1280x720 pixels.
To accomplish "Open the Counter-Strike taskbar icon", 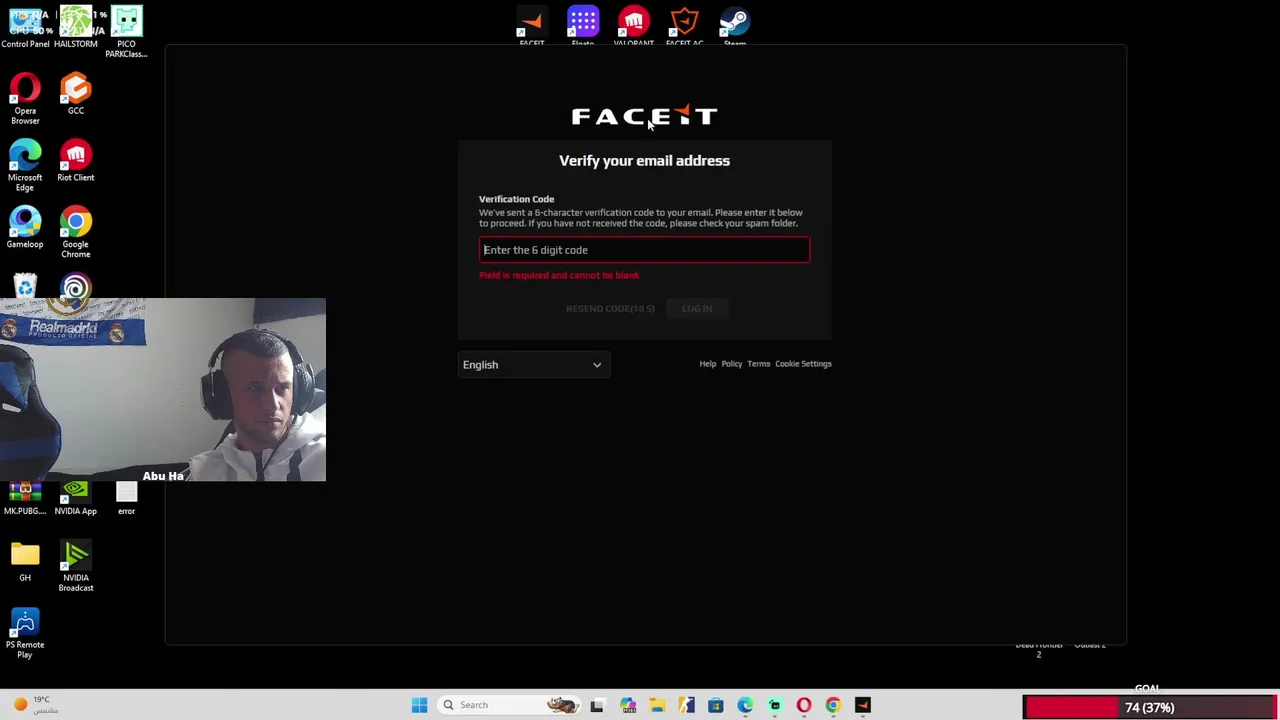I will [686, 705].
